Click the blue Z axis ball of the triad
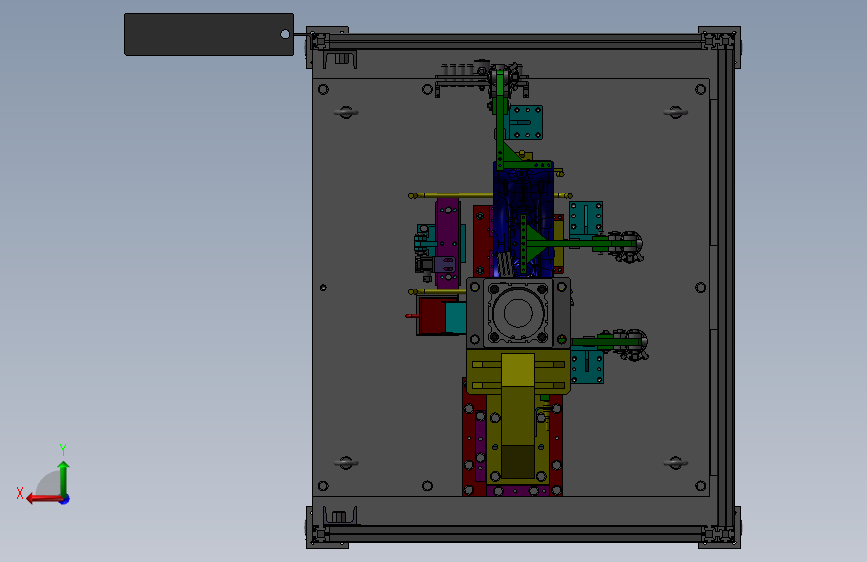Image resolution: width=867 pixels, height=562 pixels. [65, 499]
